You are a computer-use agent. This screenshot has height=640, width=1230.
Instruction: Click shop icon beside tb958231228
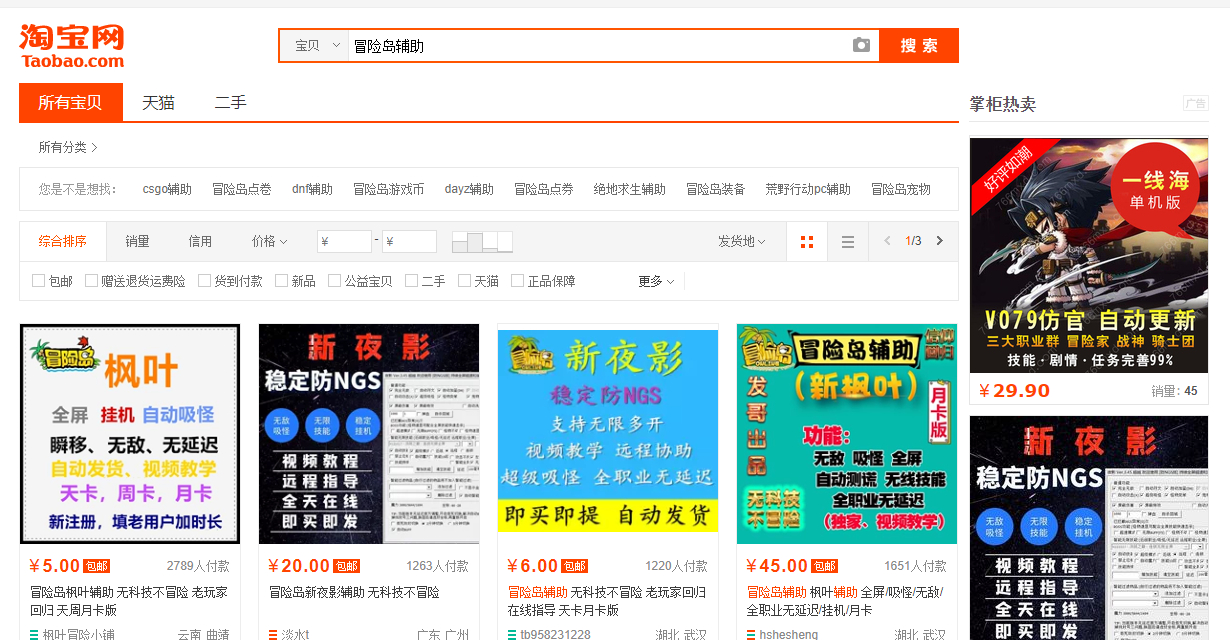point(512,635)
